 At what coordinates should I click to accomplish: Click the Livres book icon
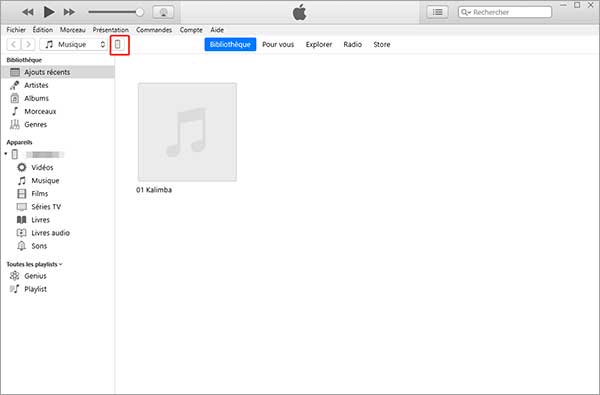point(22,220)
